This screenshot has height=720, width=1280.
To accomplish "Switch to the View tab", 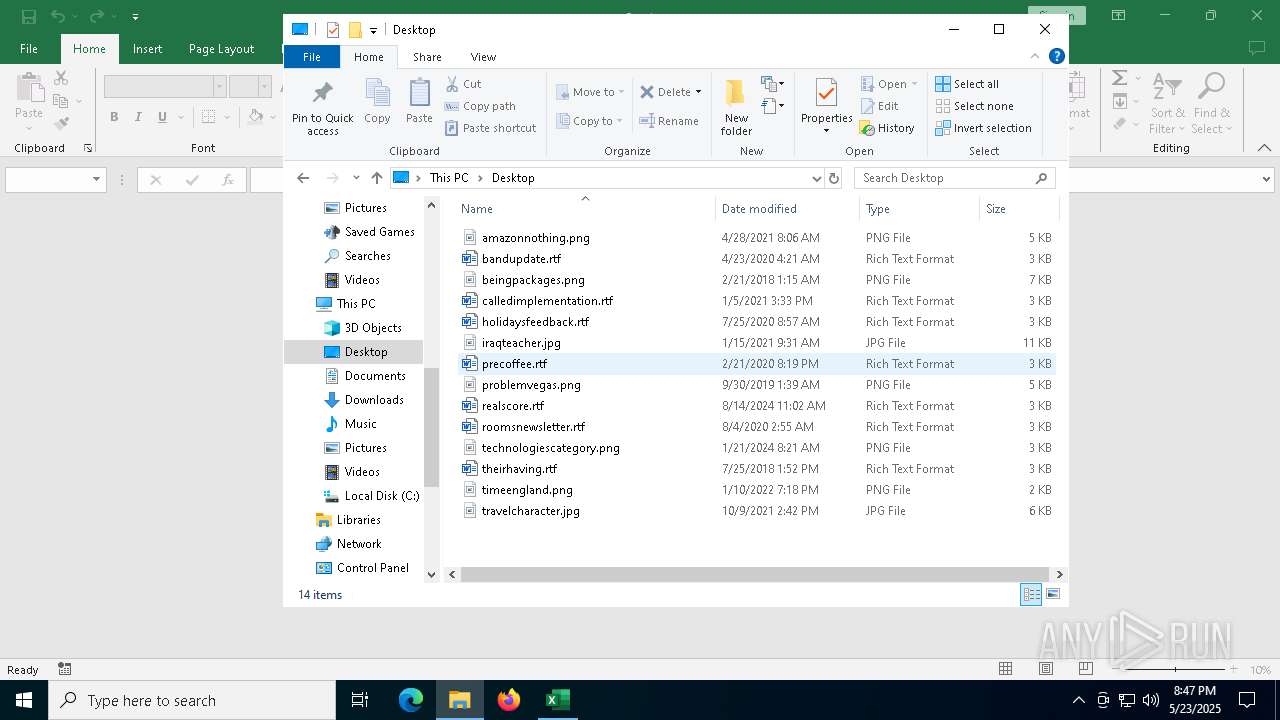I will pos(483,57).
